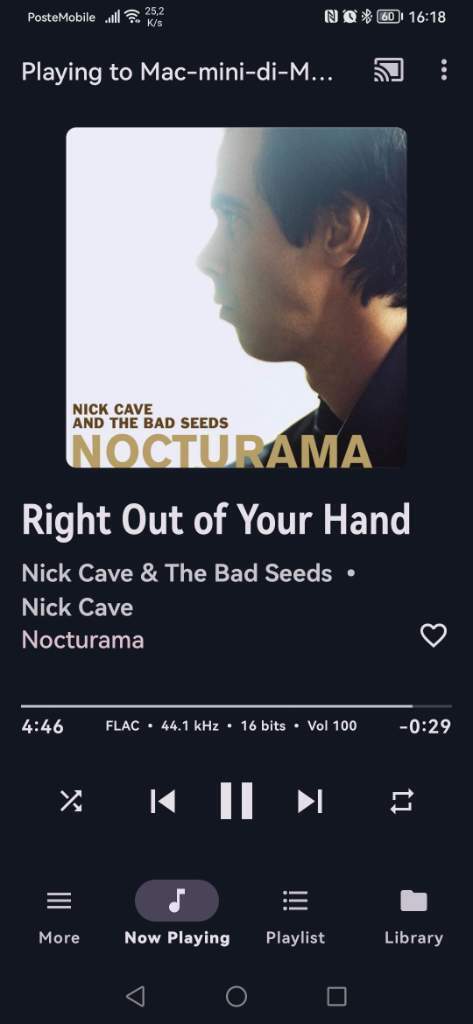473x1024 pixels.
Task: Skip to the previous track
Action: click(163, 801)
